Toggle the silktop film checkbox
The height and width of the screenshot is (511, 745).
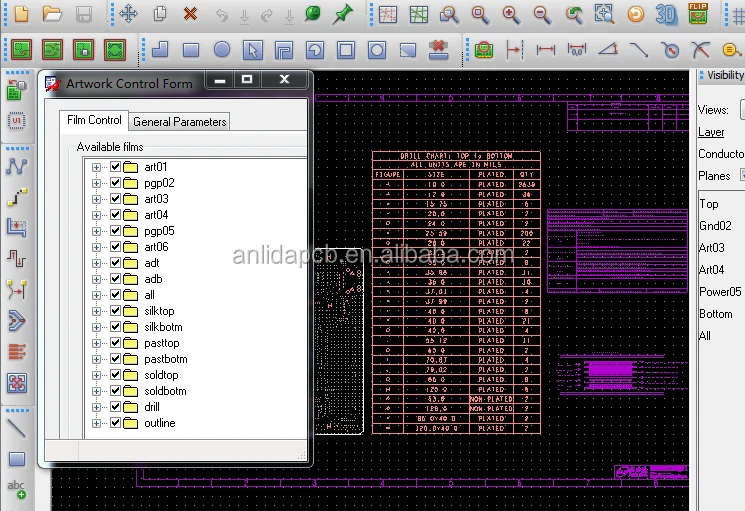115,311
